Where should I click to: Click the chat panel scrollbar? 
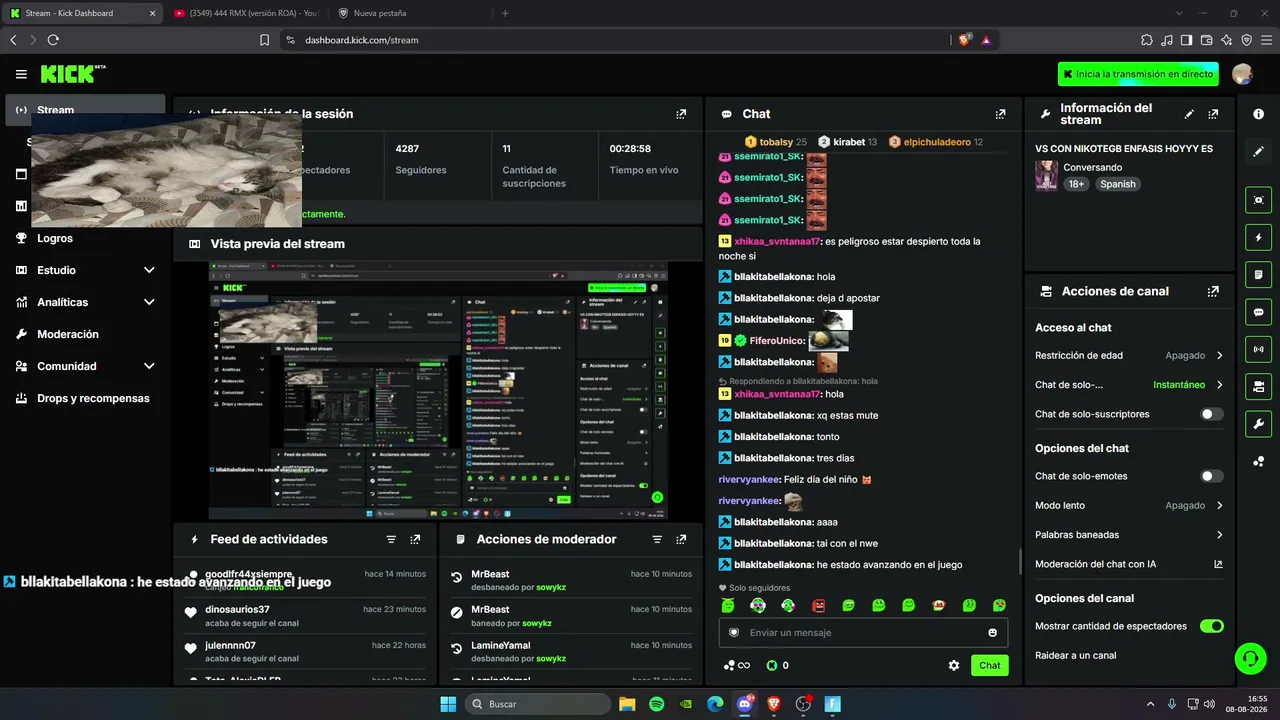pyautogui.click(x=1019, y=562)
